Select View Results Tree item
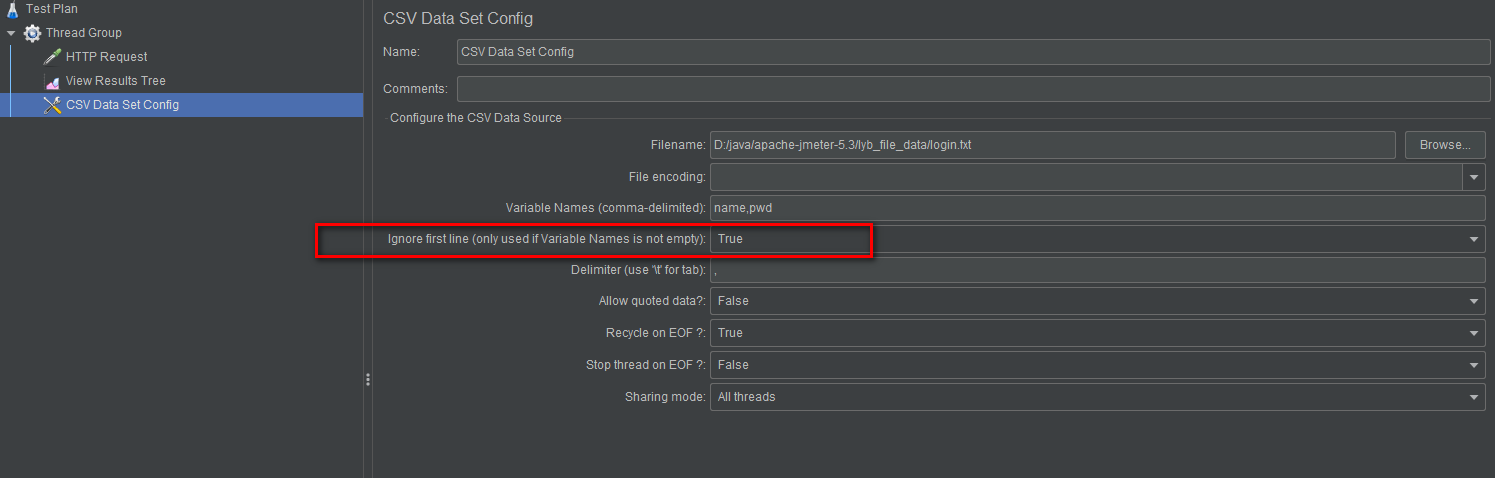Screen dimensions: 1495x478 (115, 81)
